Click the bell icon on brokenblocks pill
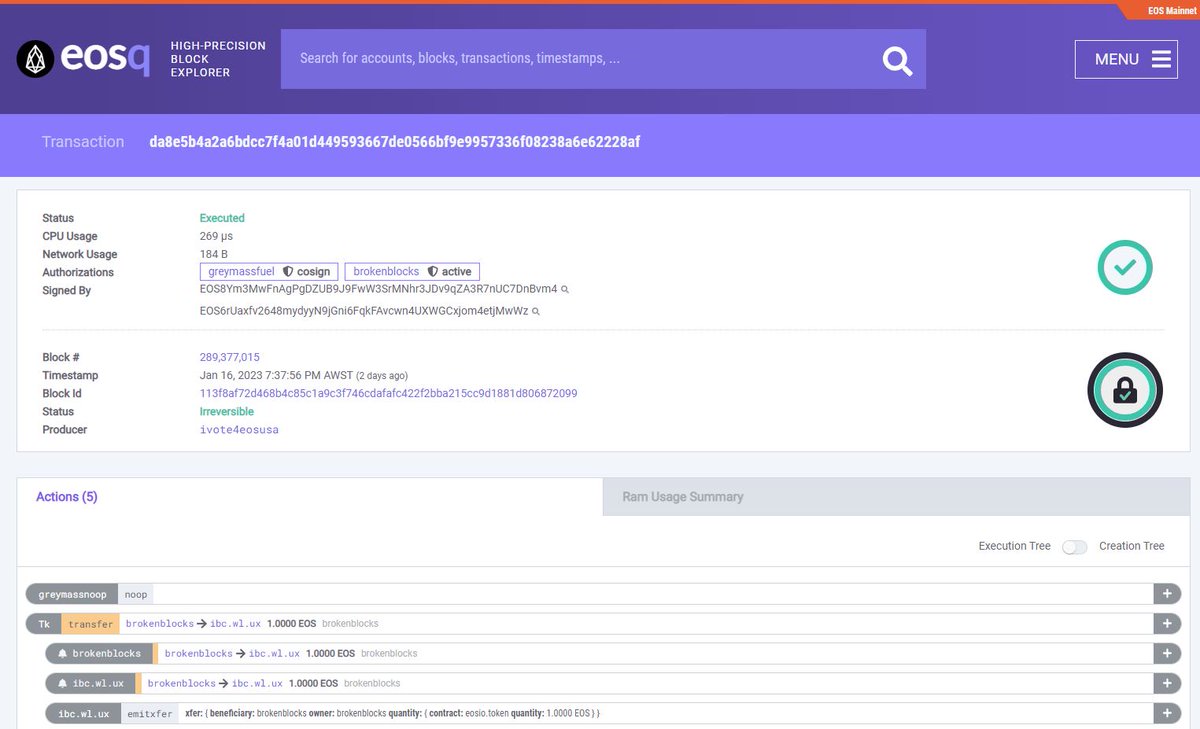 tap(62, 653)
